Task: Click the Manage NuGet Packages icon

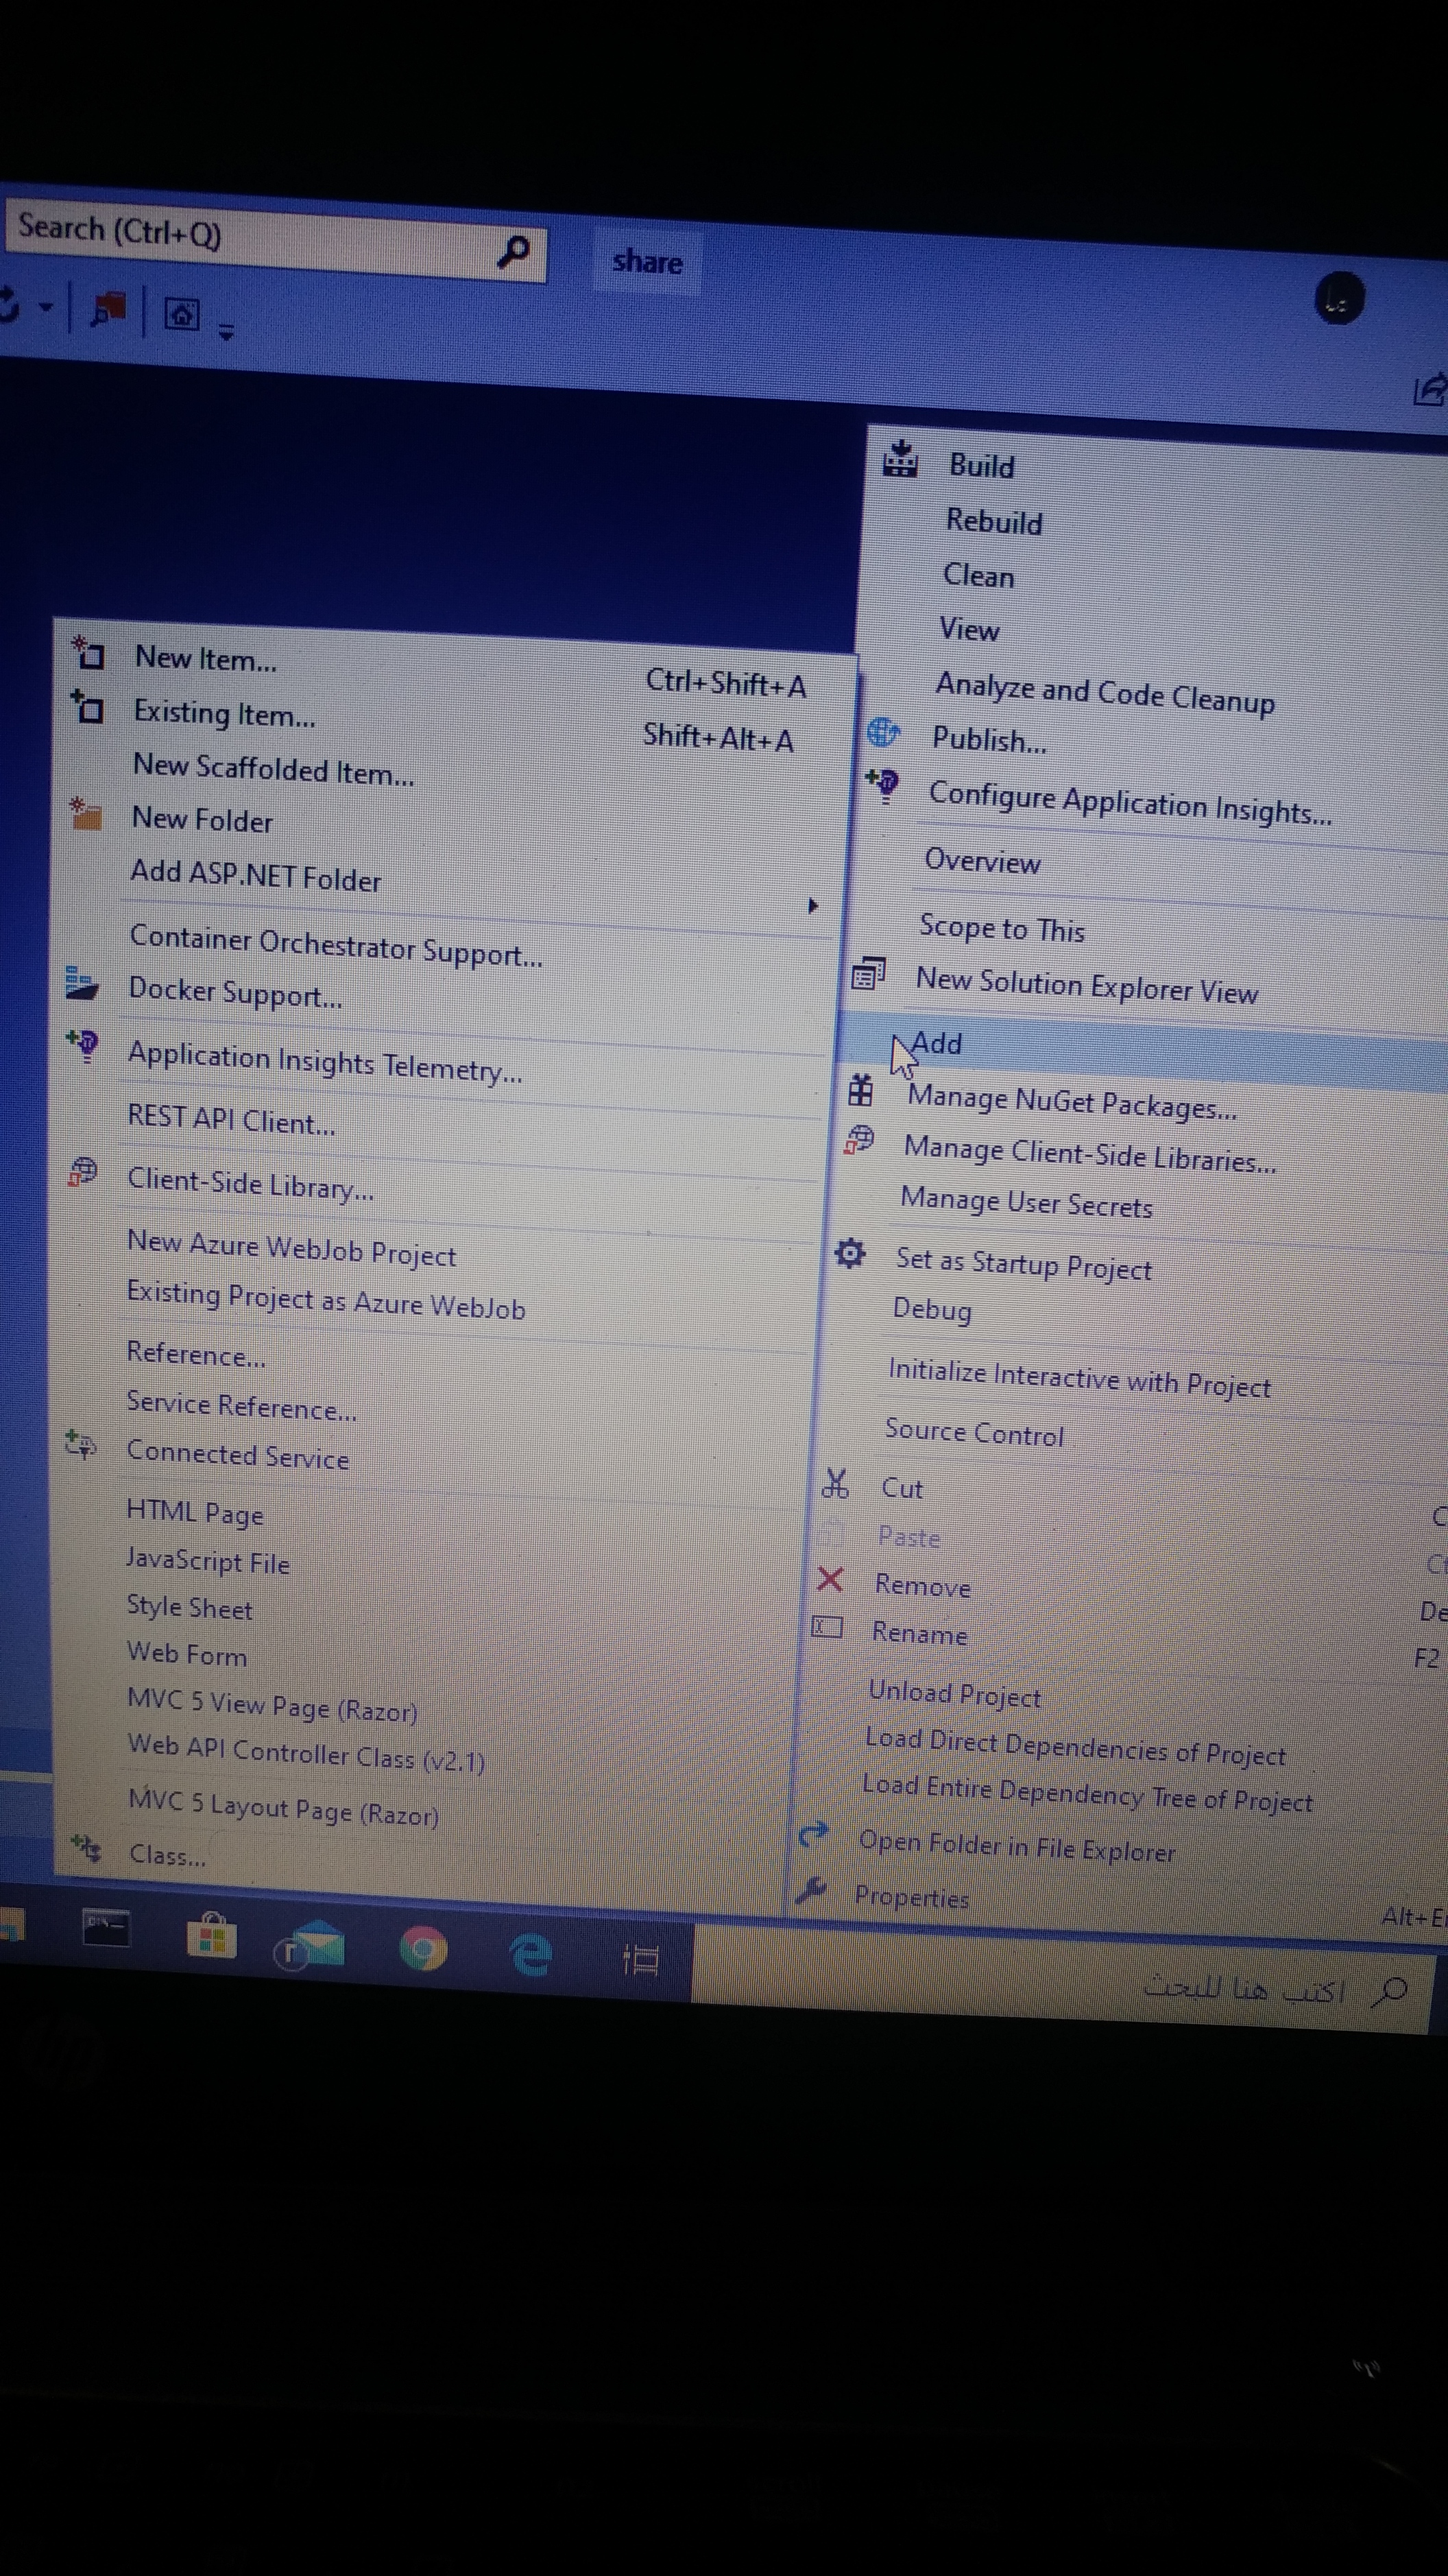Action: coord(860,1090)
